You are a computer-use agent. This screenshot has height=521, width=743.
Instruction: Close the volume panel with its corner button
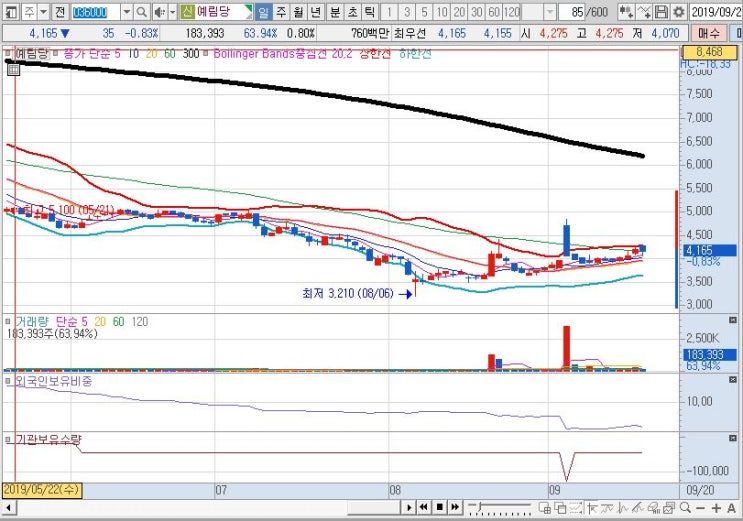(x=733, y=320)
